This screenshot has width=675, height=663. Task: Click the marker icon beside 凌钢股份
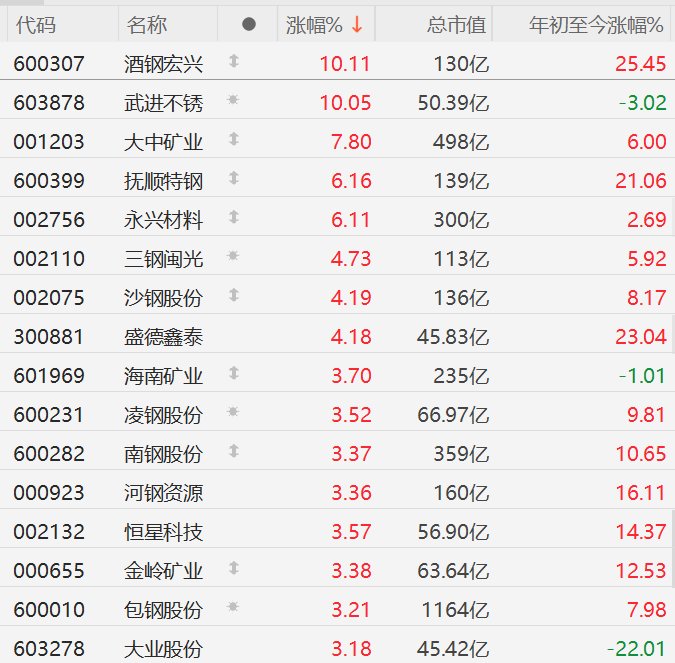[x=234, y=413]
